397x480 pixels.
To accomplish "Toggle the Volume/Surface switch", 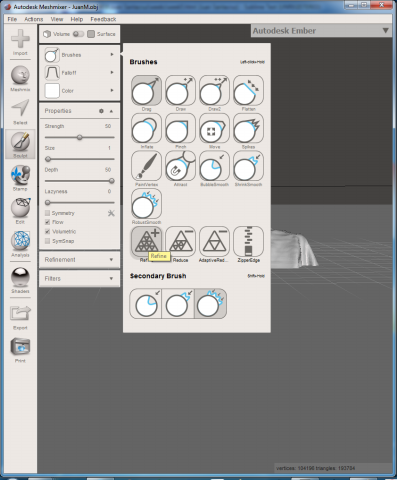I will 78,34.
